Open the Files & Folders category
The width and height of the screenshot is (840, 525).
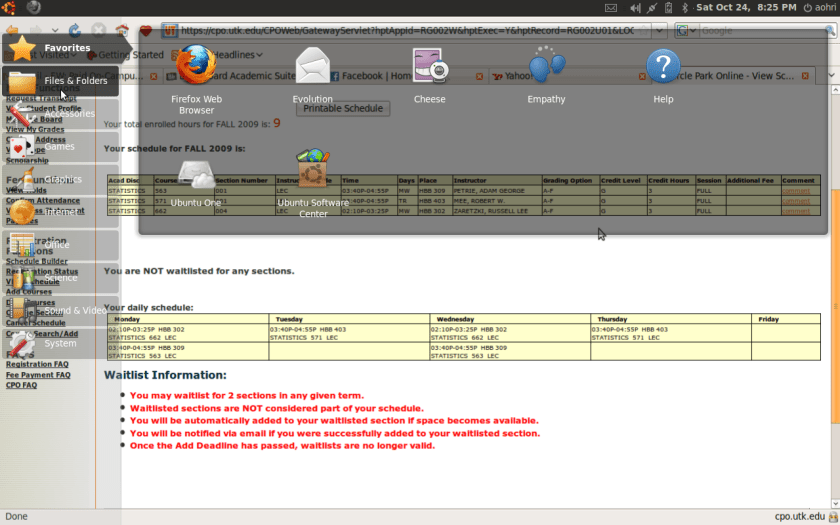(x=61, y=81)
